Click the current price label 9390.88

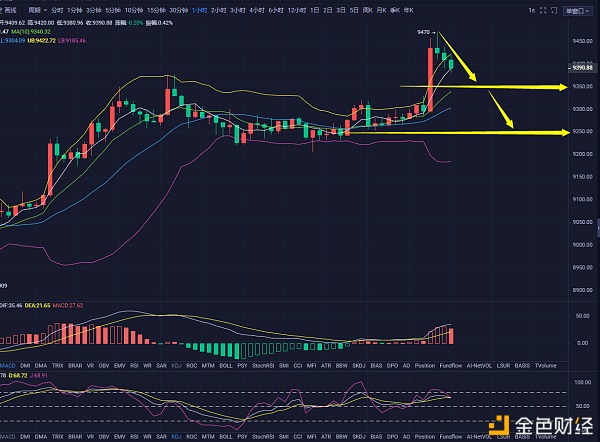click(x=582, y=68)
